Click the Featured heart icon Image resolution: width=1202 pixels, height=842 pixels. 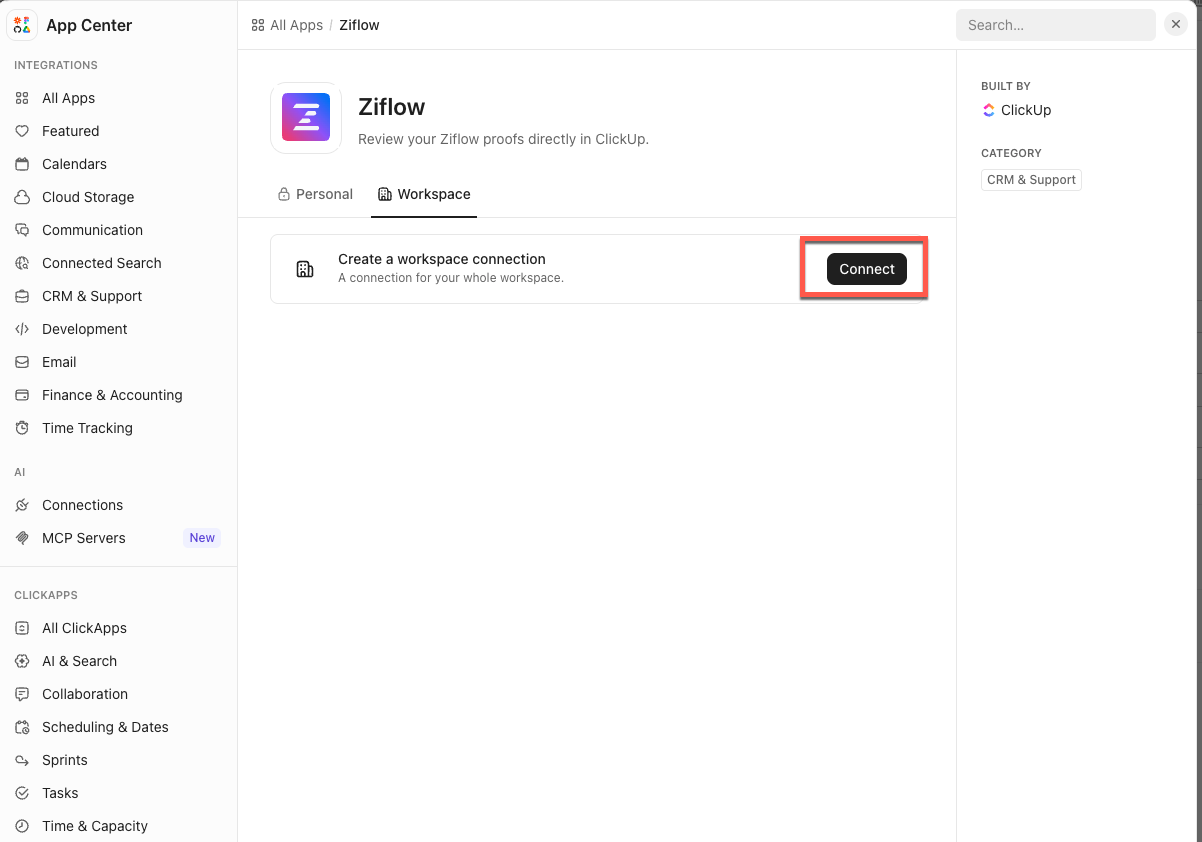(22, 131)
